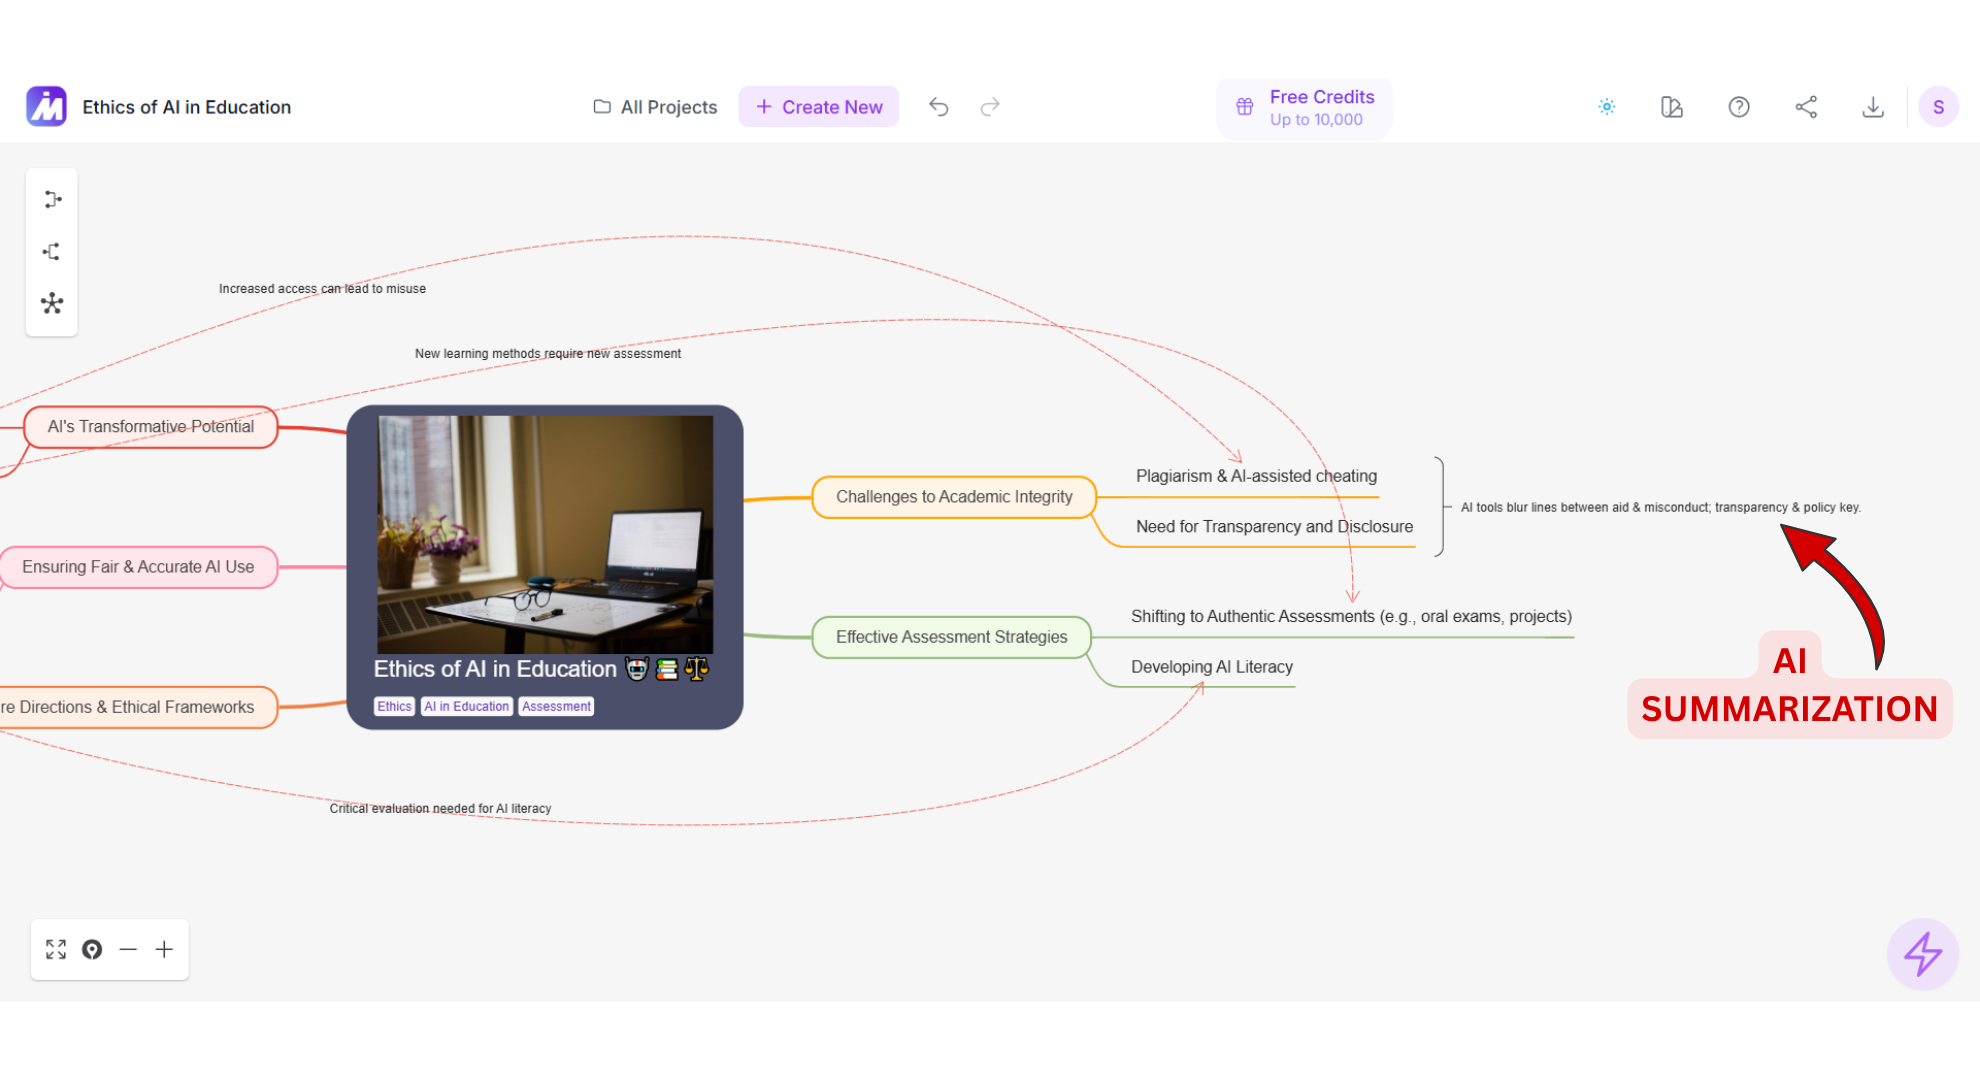The image size is (1980, 1080).
Task: Click the share icon
Action: (1806, 107)
